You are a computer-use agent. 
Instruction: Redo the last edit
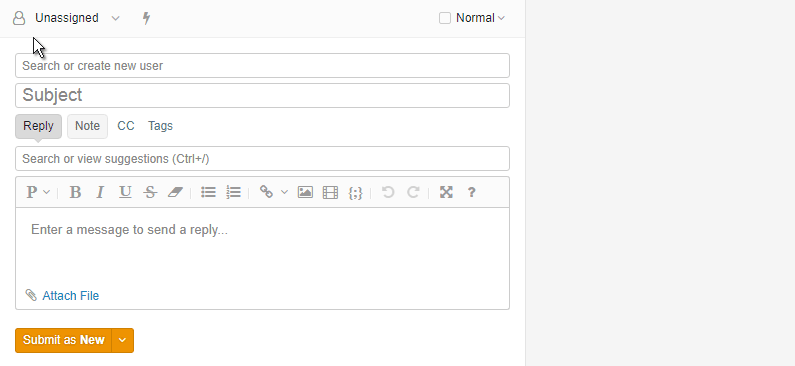(413, 192)
